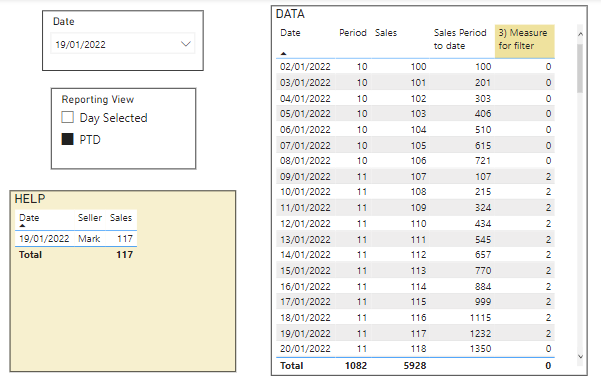Select the 08/01/2022 date cell
Image resolution: width=601 pixels, height=388 pixels.
(305, 161)
